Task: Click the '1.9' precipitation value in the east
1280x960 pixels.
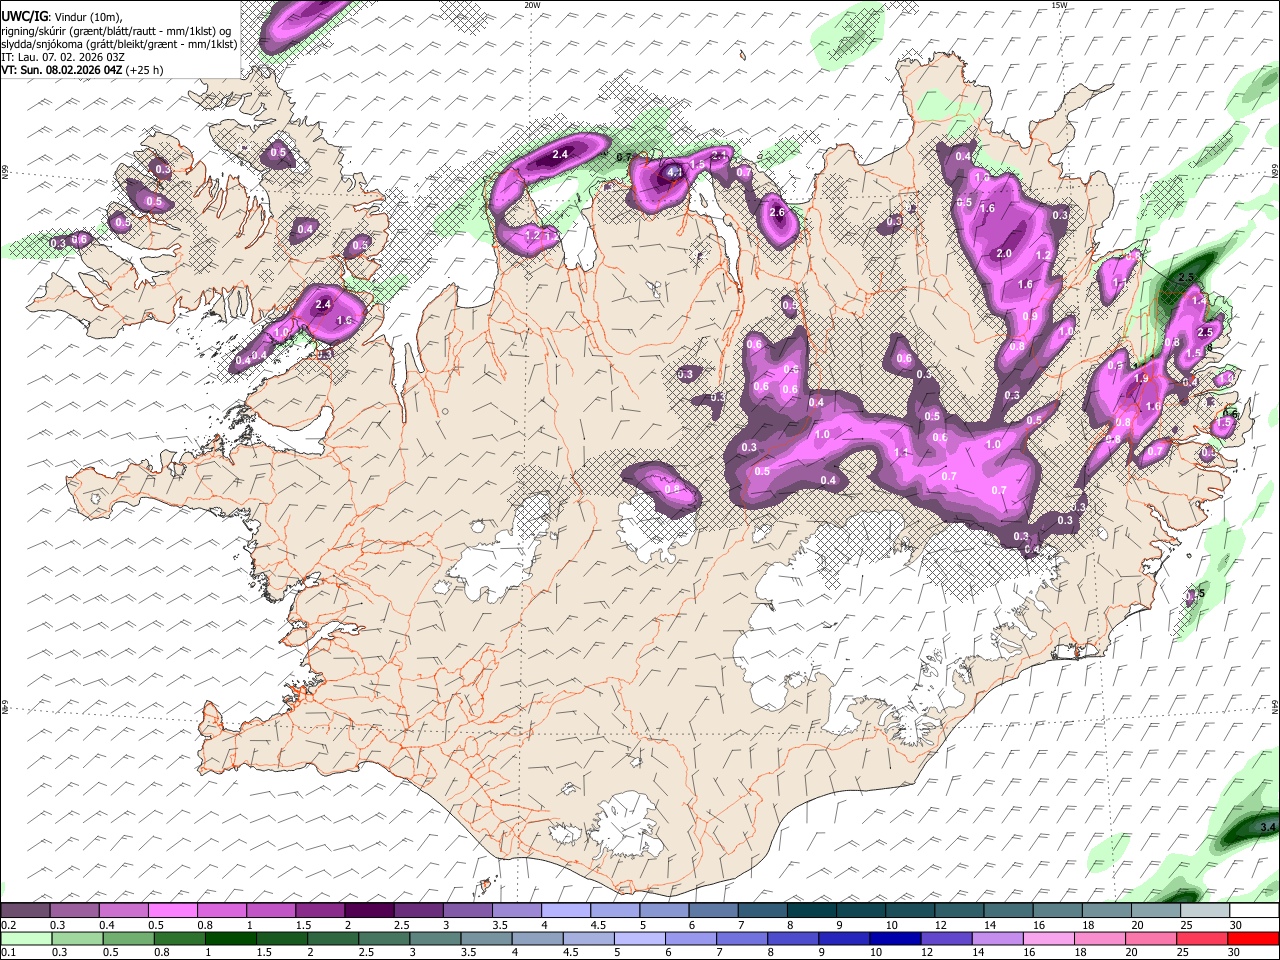Action: pyautogui.click(x=1142, y=378)
